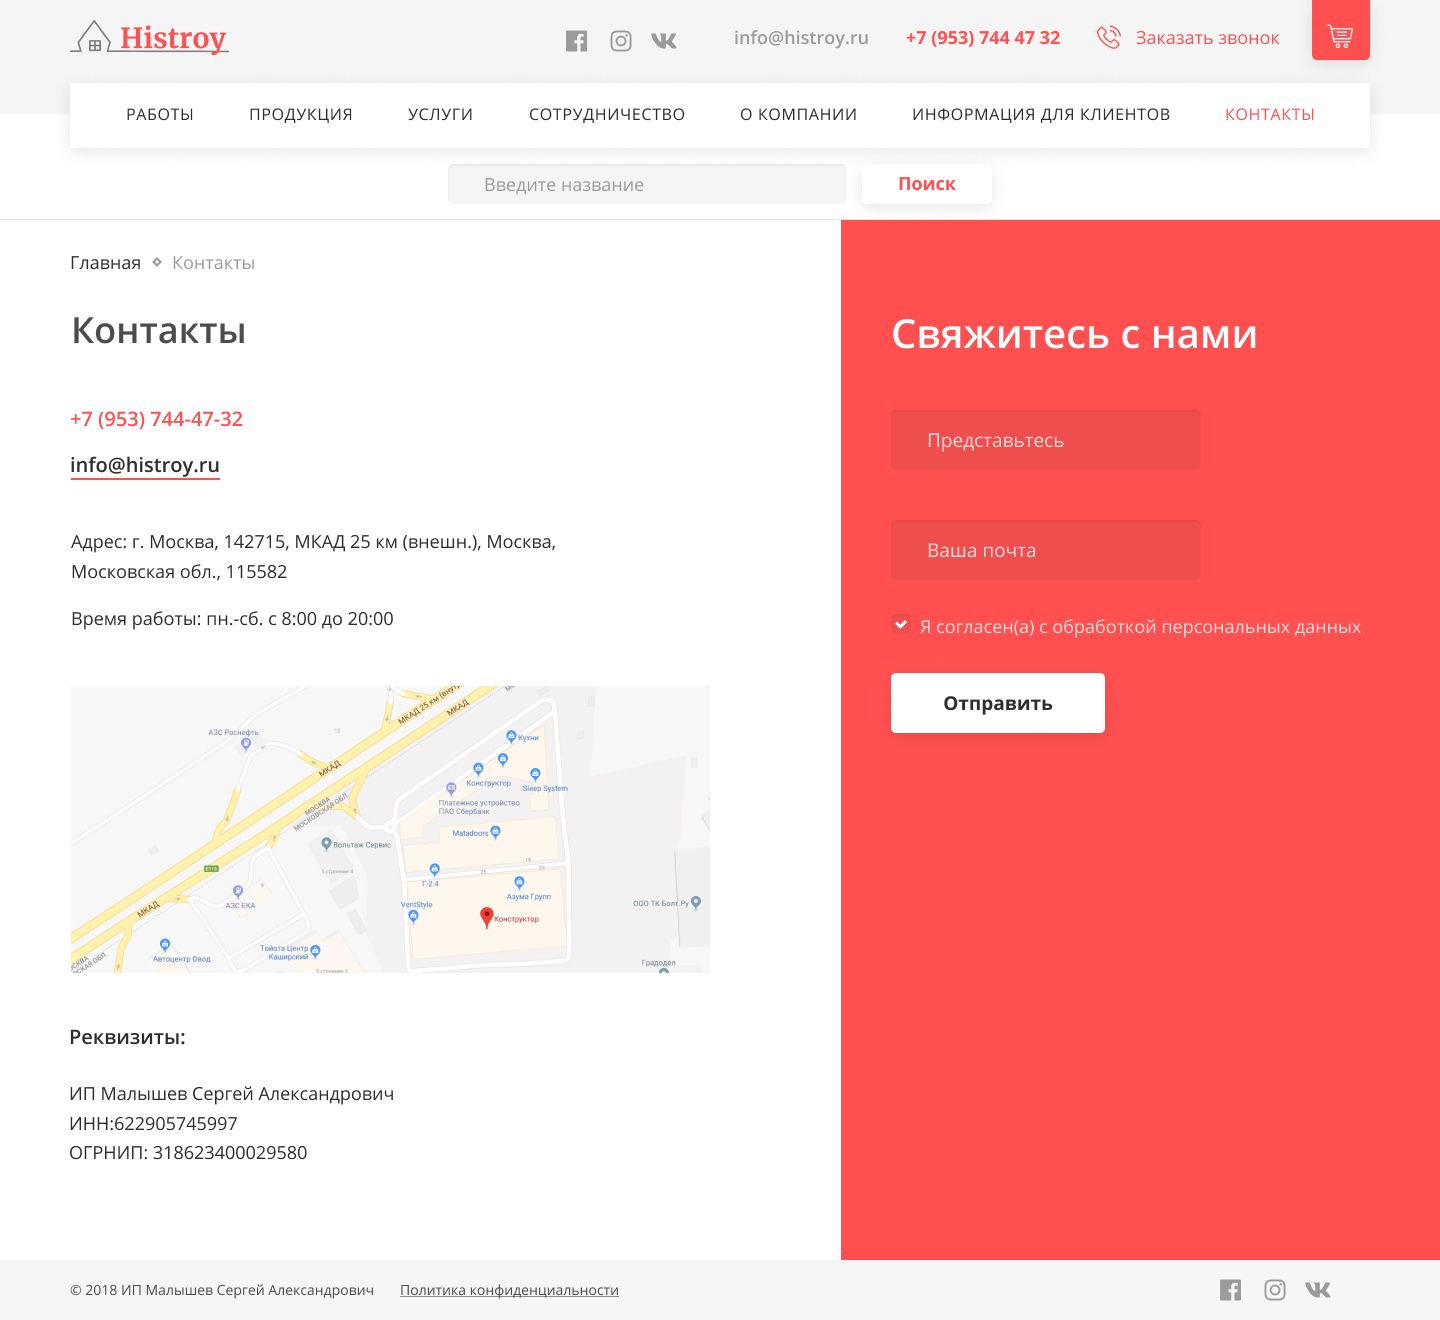The image size is (1440, 1320).
Task: Open the Instagram icon in header
Action: coord(621,41)
